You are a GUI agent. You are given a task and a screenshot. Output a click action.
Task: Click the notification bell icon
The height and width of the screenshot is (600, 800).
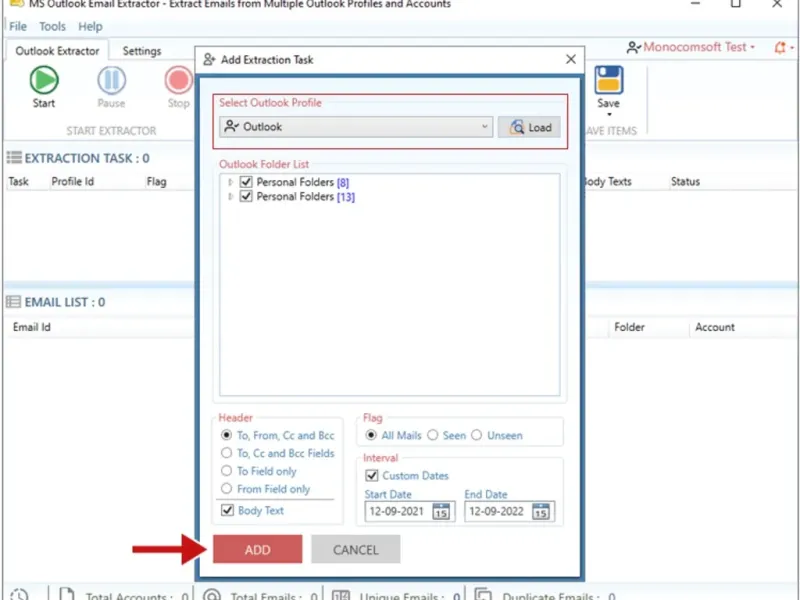click(780, 47)
